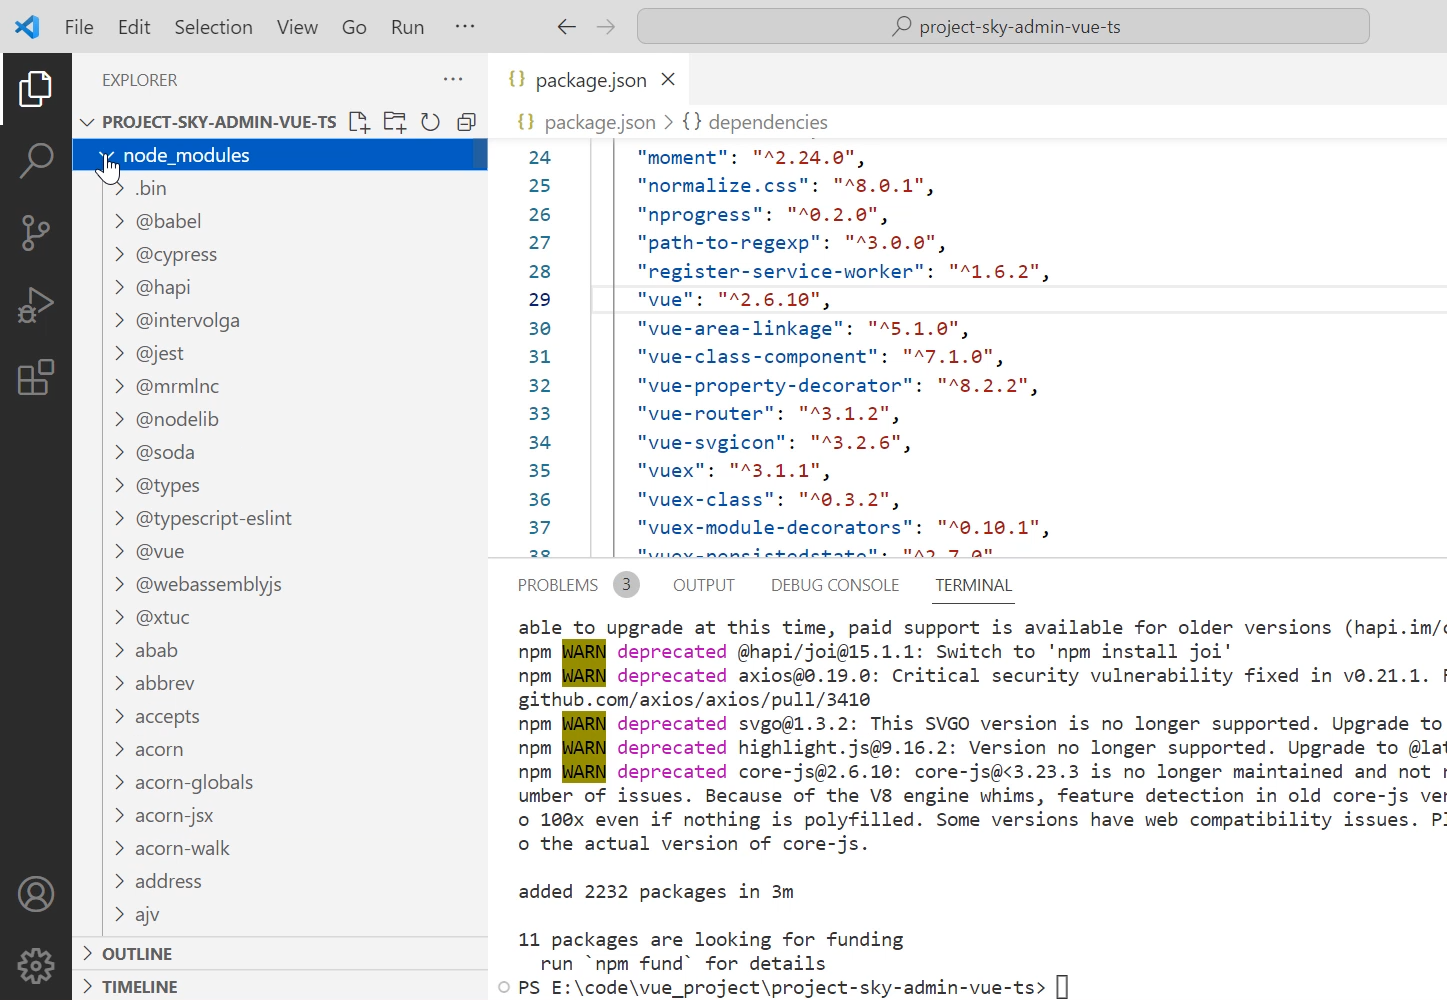Refresh the Explorer file tree

(x=430, y=122)
